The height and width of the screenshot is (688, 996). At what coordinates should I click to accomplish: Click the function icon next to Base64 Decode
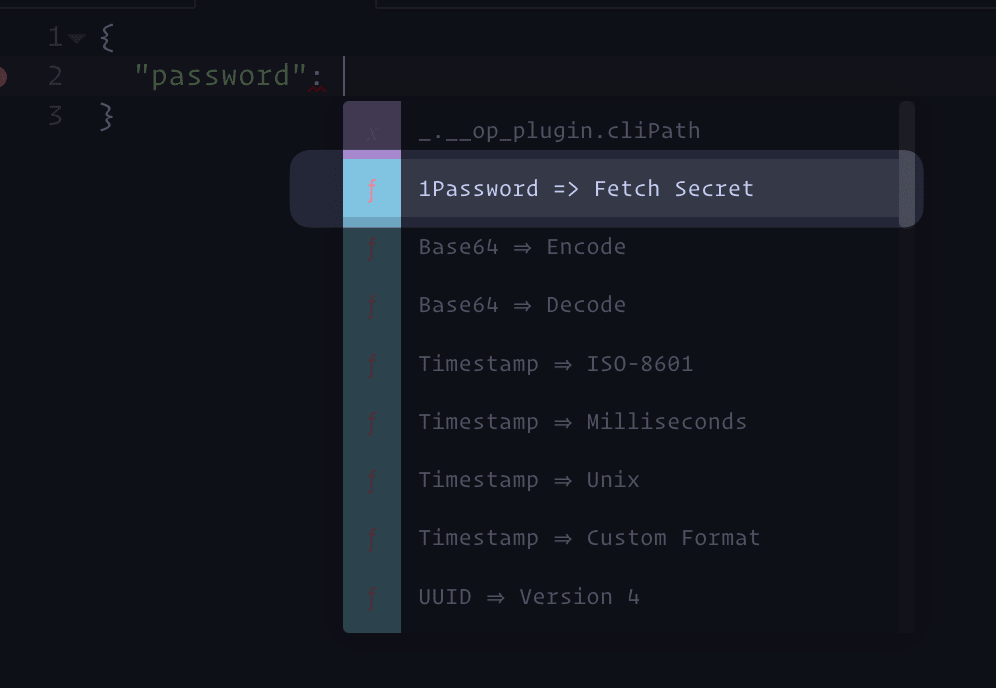[x=372, y=306]
